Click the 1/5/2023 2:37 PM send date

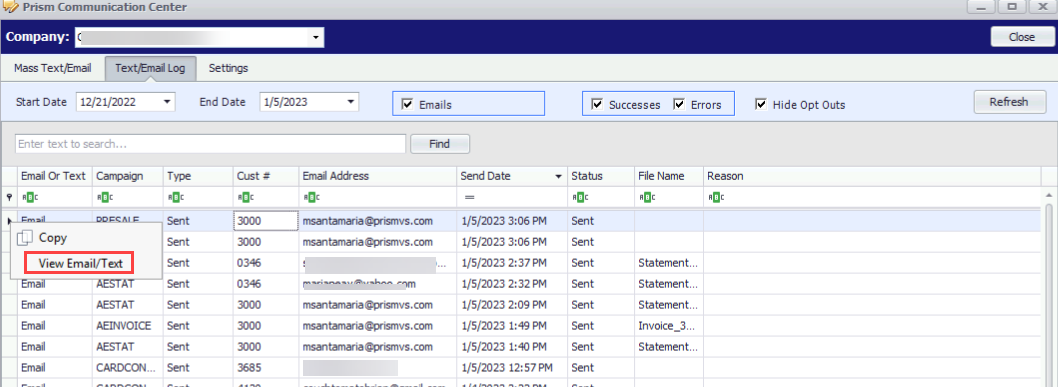click(x=512, y=262)
